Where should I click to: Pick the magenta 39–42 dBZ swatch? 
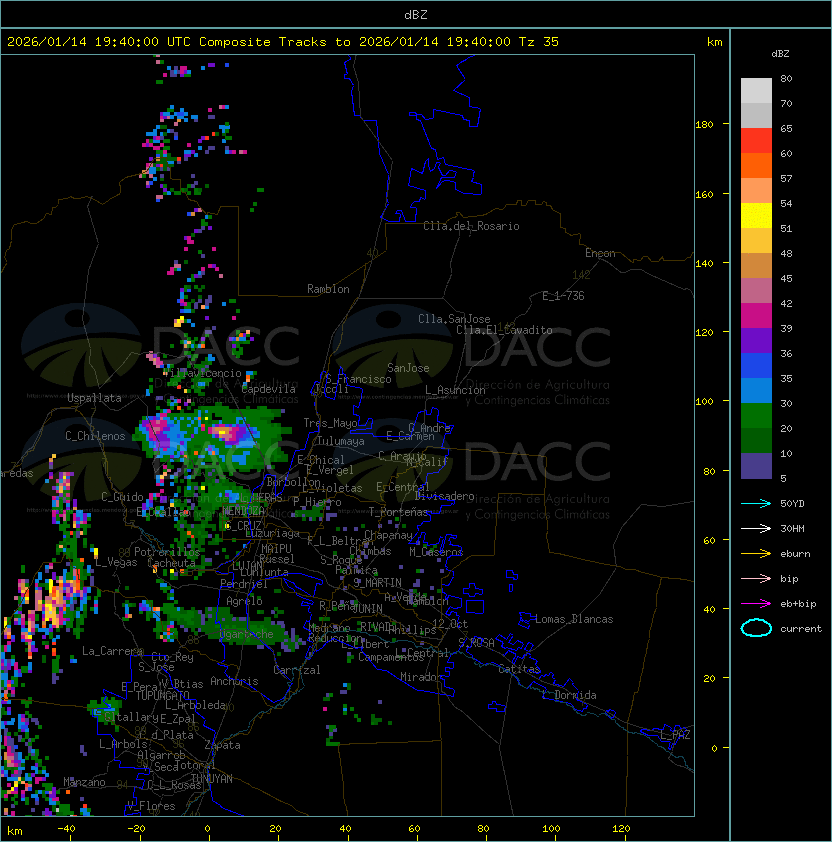pos(756,316)
